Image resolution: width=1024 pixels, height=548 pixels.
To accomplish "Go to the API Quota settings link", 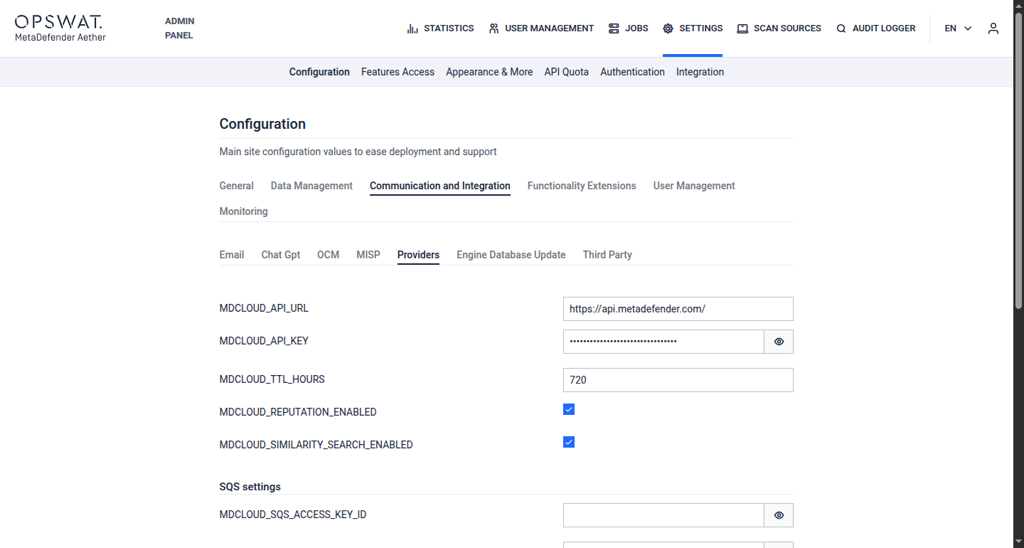I will [x=566, y=72].
